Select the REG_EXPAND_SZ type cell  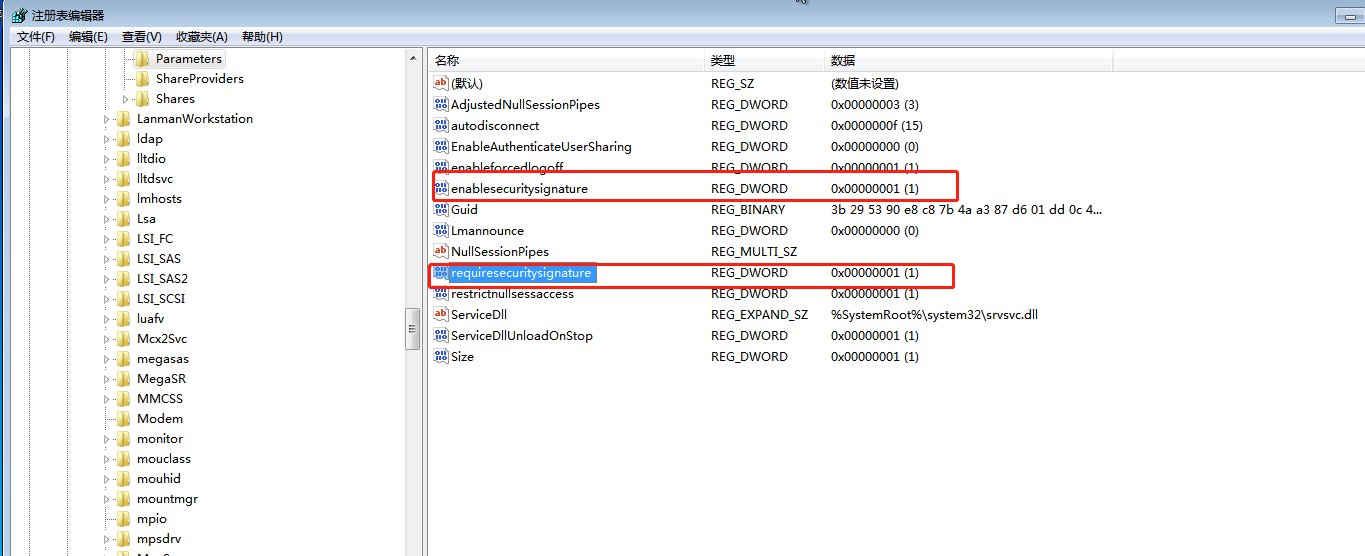[x=759, y=314]
